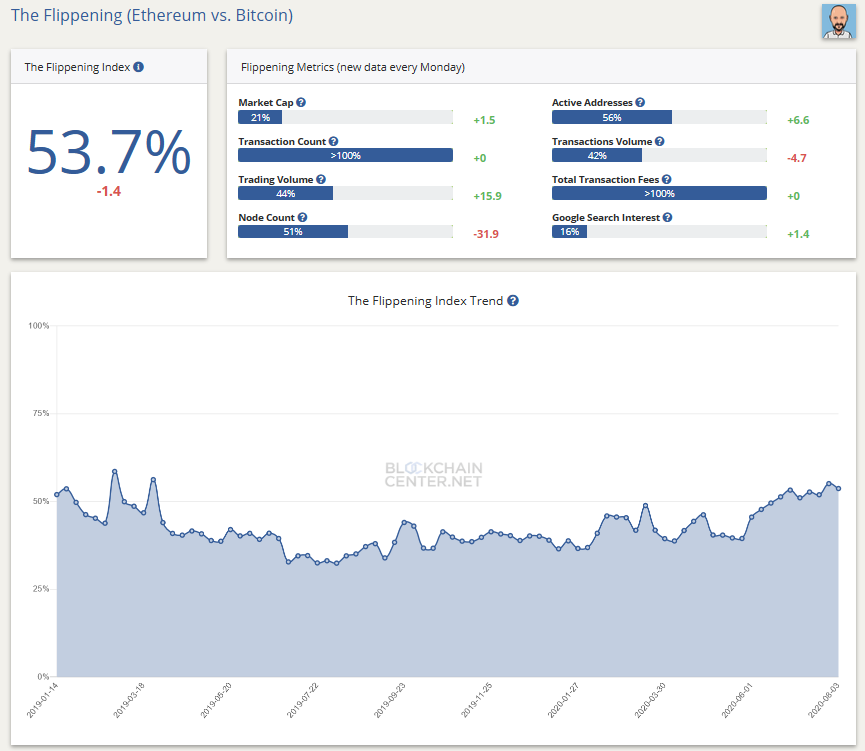This screenshot has height=751, width=865.
Task: Click the Blockchaincenter.net watermark in chart
Action: pyautogui.click(x=434, y=474)
